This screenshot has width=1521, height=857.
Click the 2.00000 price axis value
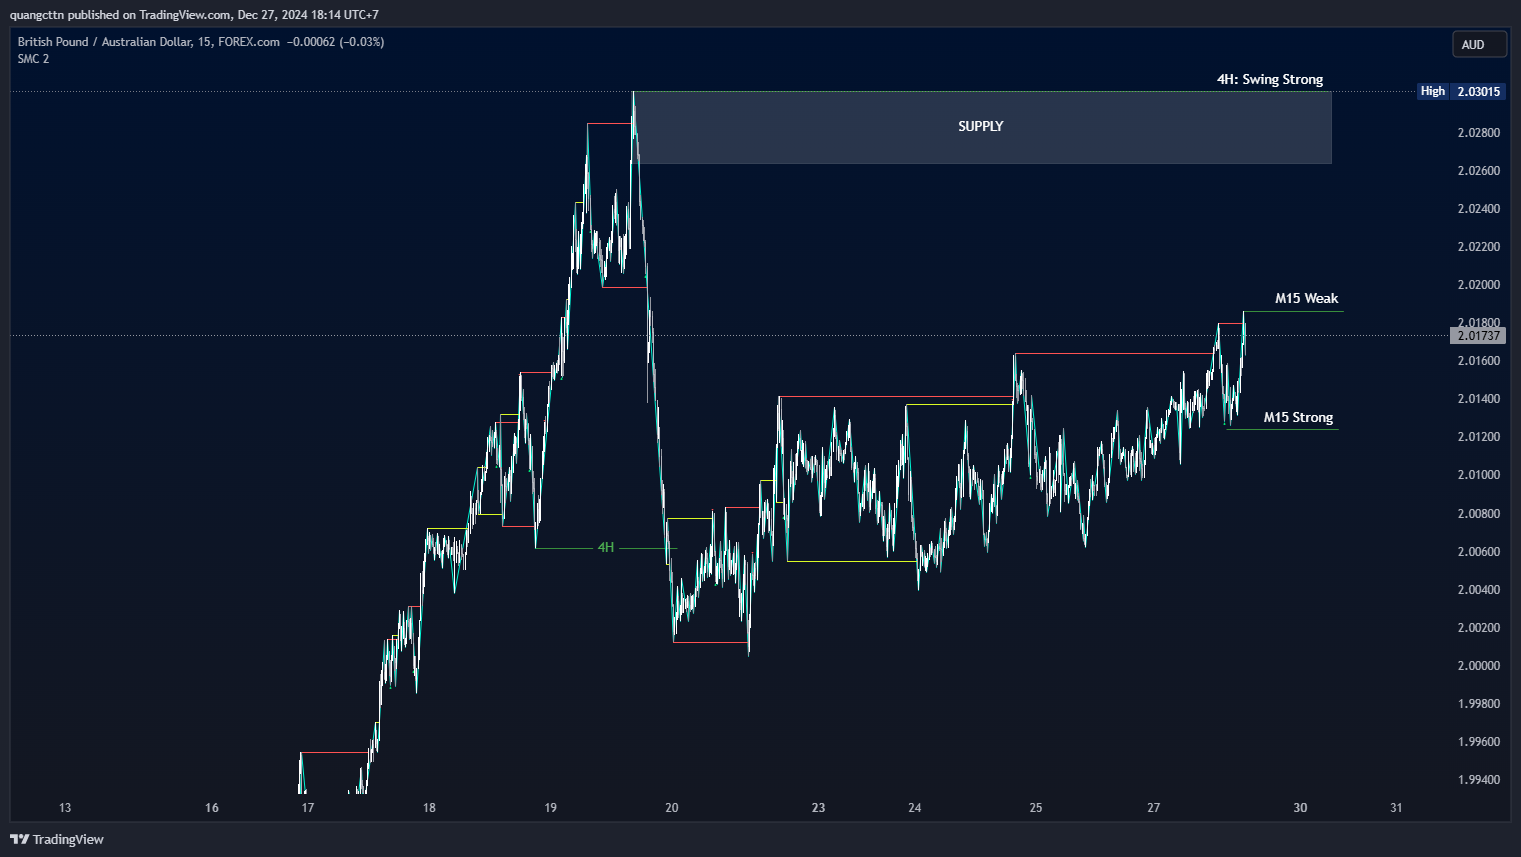1478,666
